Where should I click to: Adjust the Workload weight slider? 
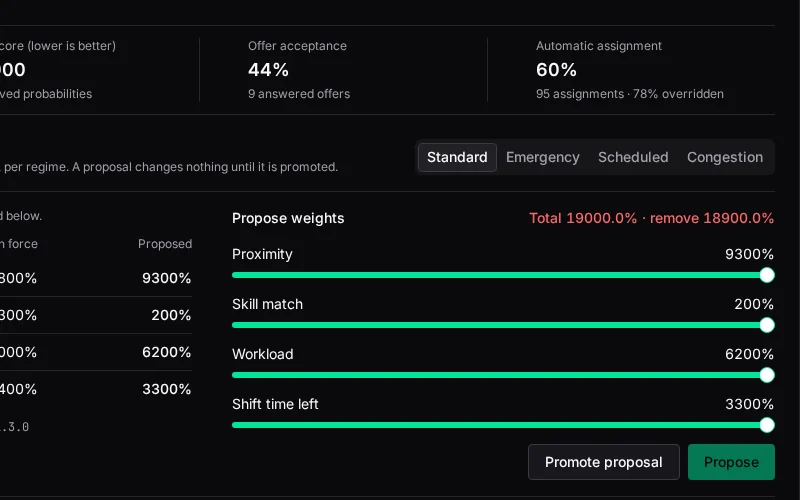tap(503, 375)
